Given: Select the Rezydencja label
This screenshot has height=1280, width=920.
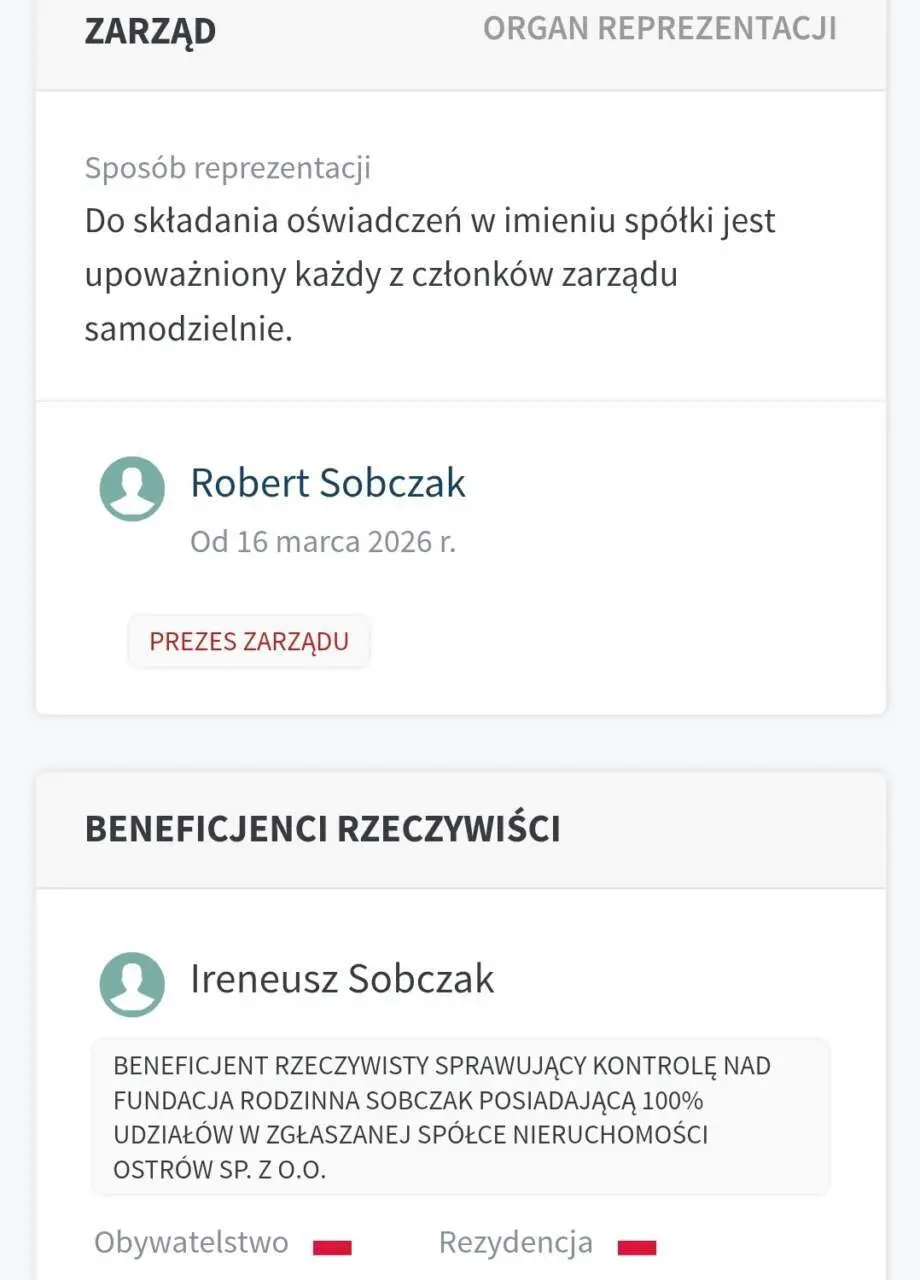Looking at the screenshot, I should [x=516, y=1243].
